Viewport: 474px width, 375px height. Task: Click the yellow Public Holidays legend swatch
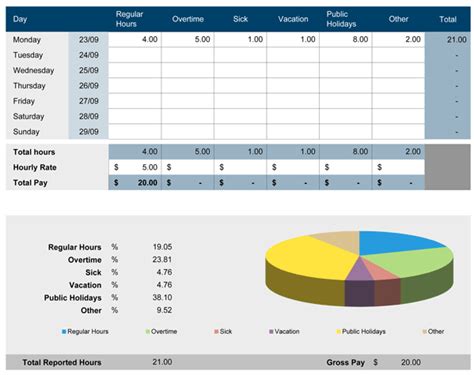pos(339,332)
